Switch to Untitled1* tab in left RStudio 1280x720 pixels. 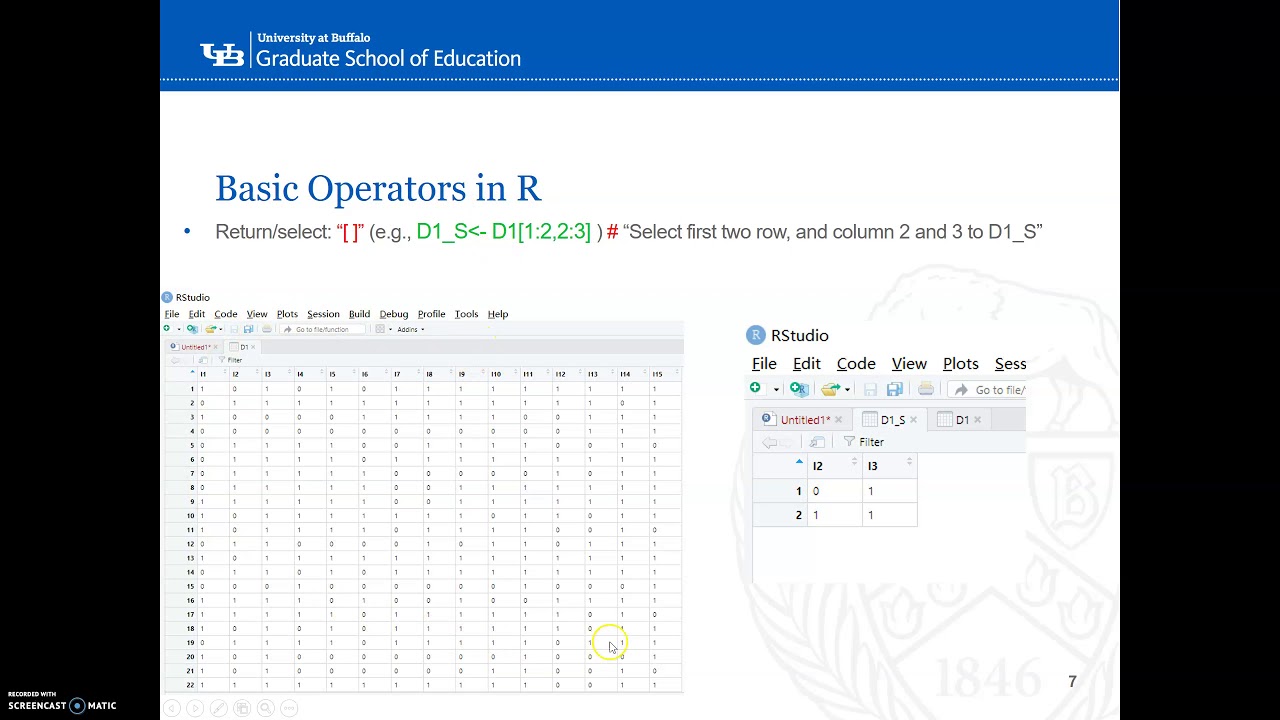coord(194,347)
